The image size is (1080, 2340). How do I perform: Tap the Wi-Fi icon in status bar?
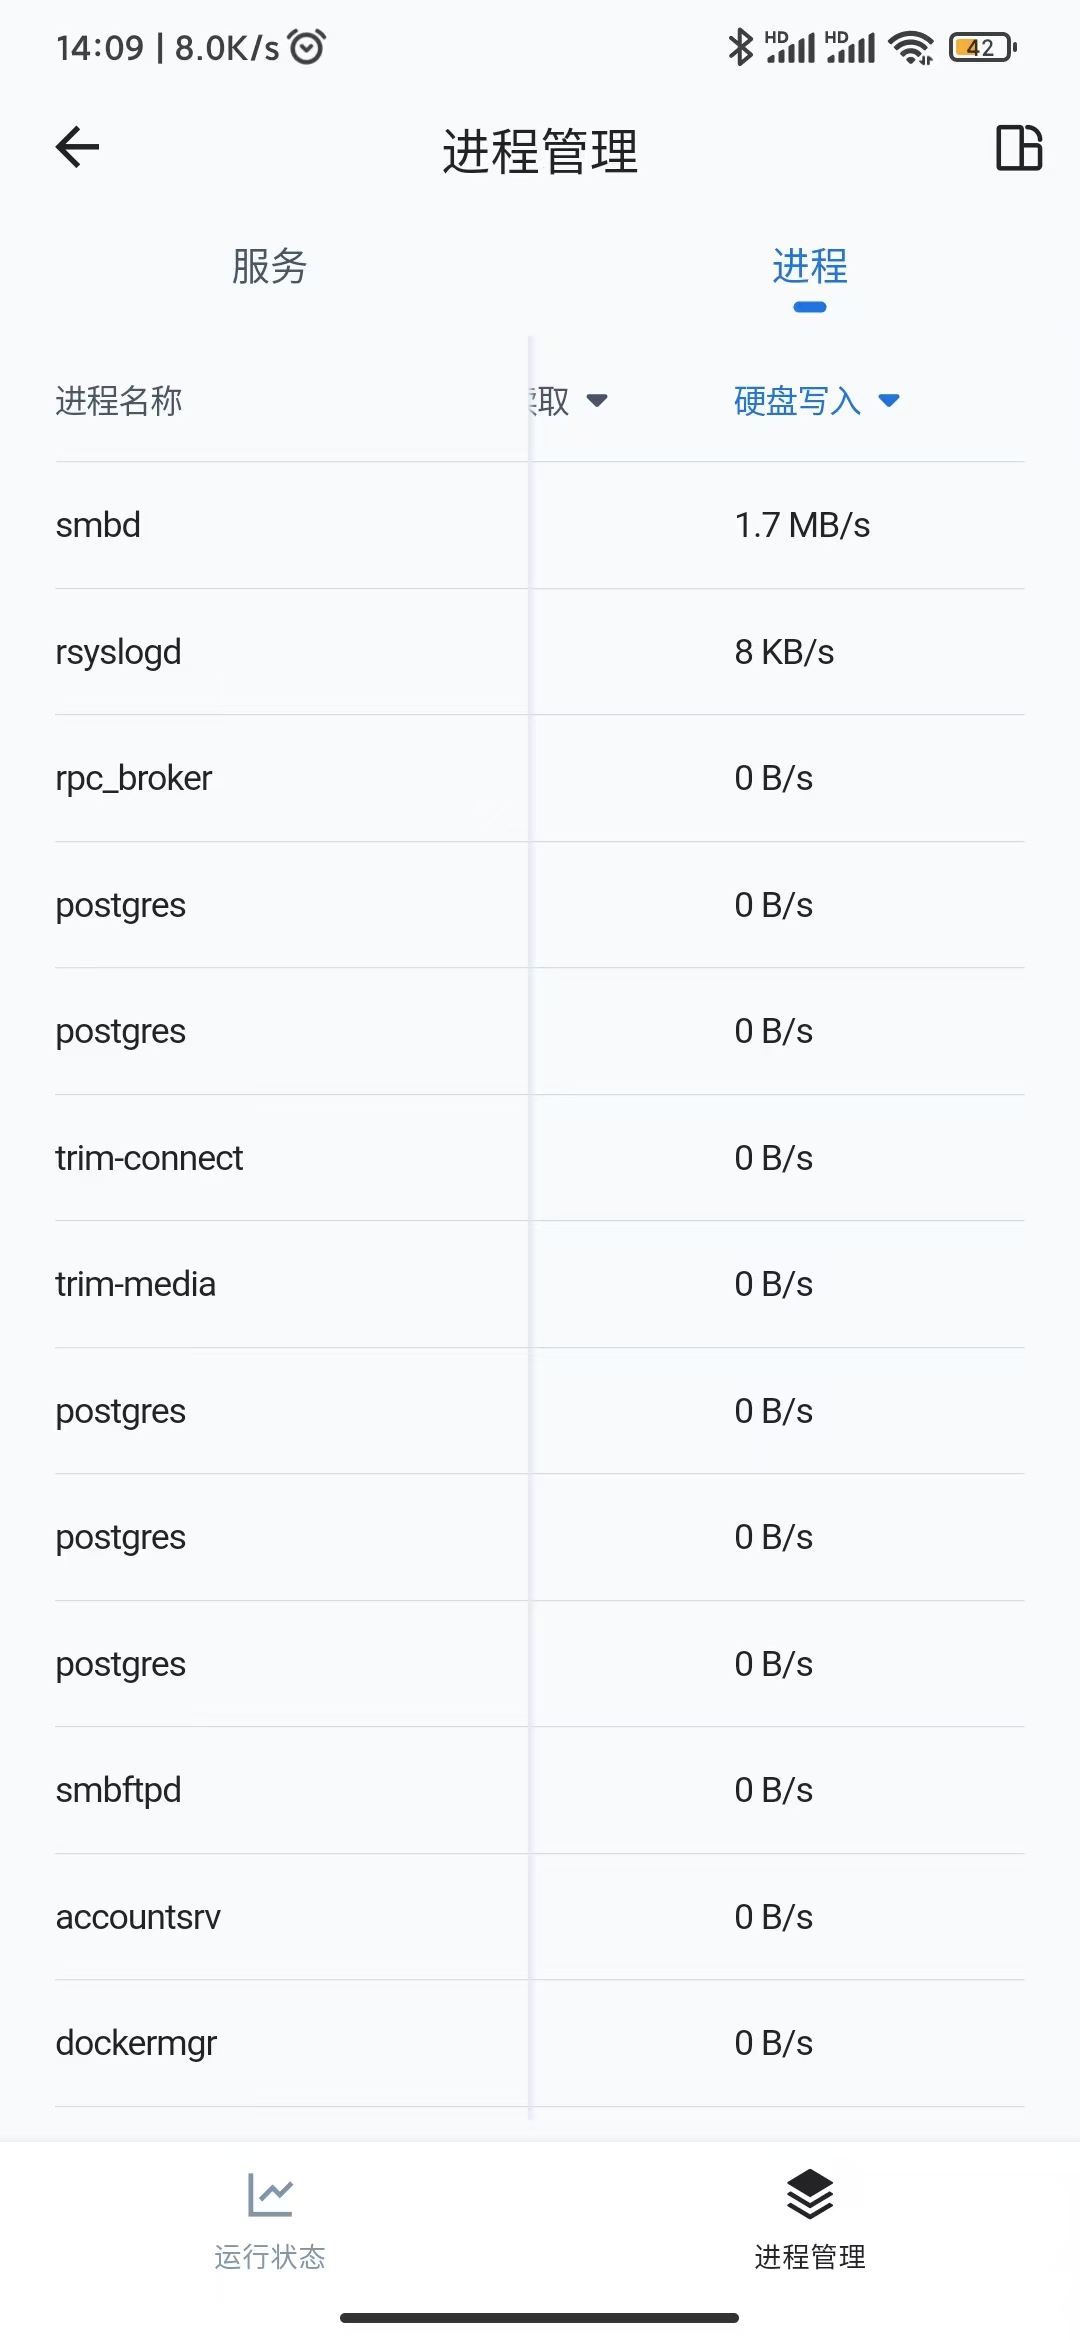(911, 47)
